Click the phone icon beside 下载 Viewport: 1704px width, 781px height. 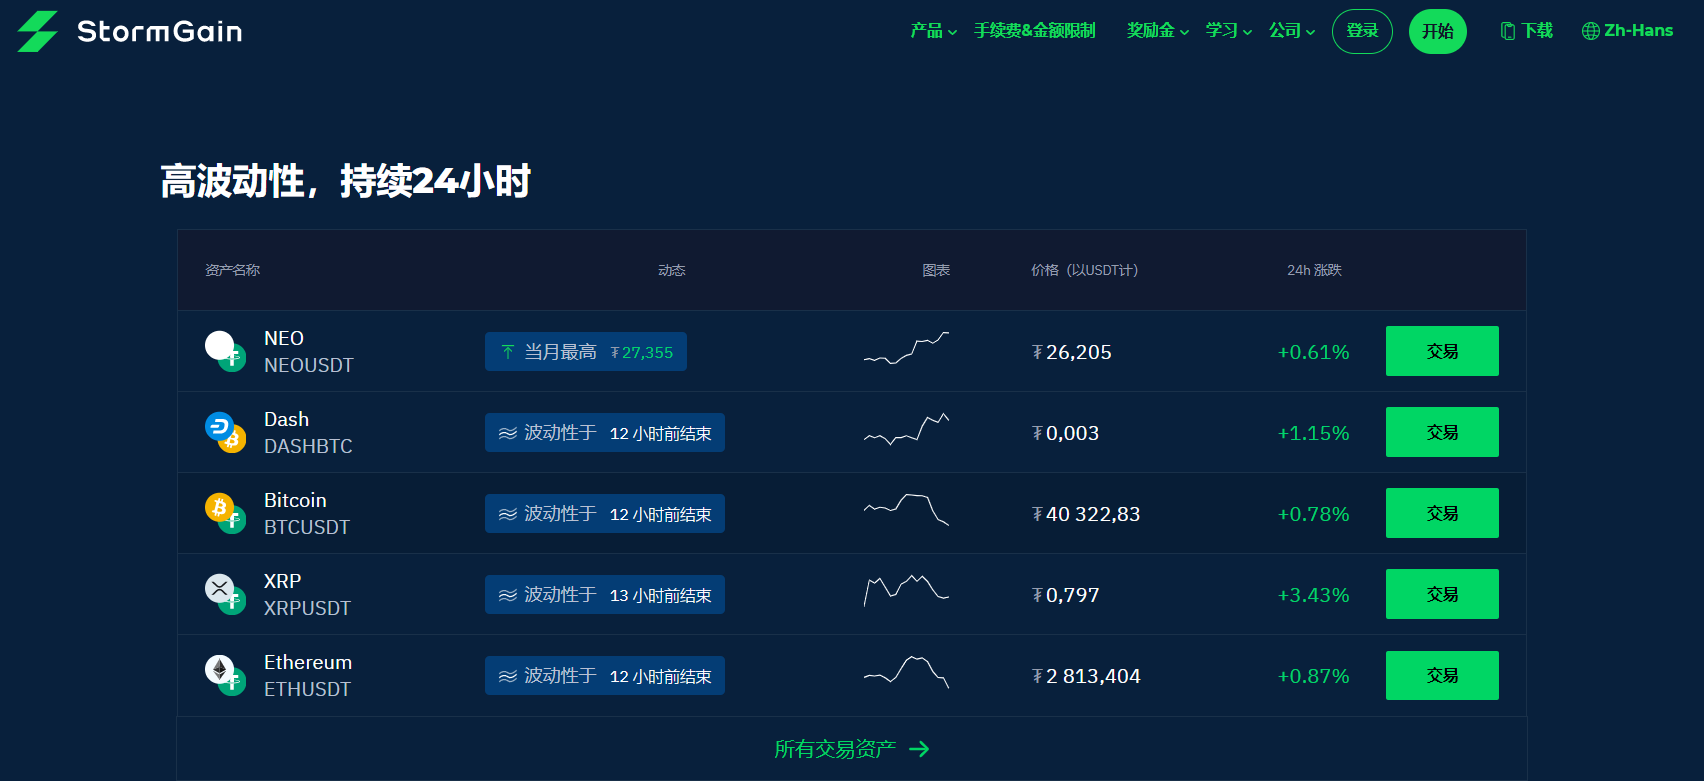coord(1508,31)
